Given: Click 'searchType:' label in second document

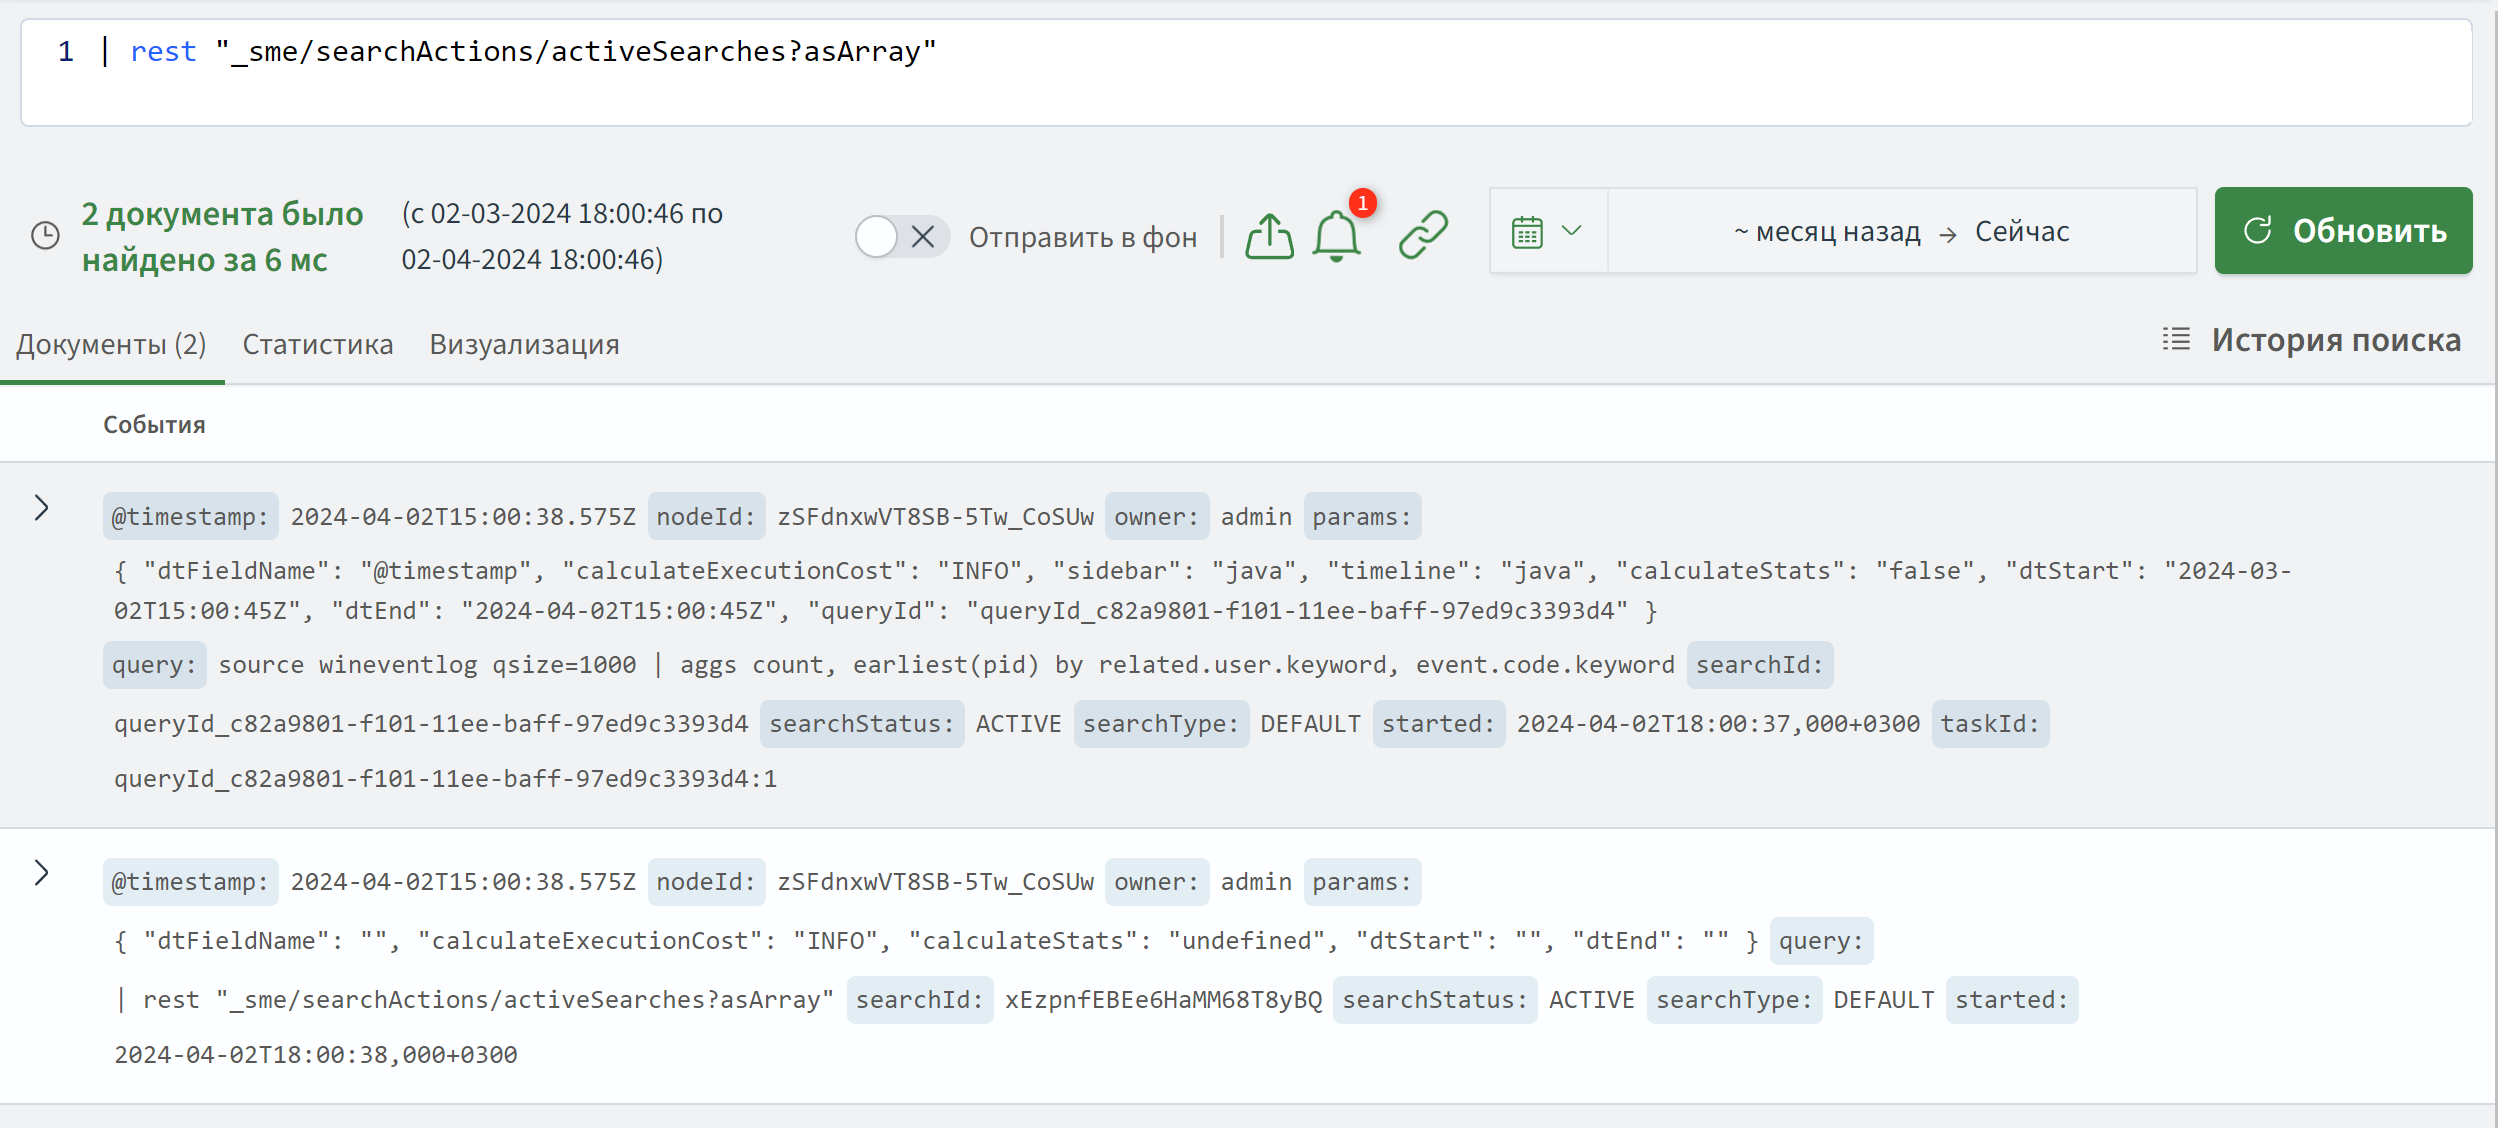Looking at the screenshot, I should click(x=1734, y=1000).
